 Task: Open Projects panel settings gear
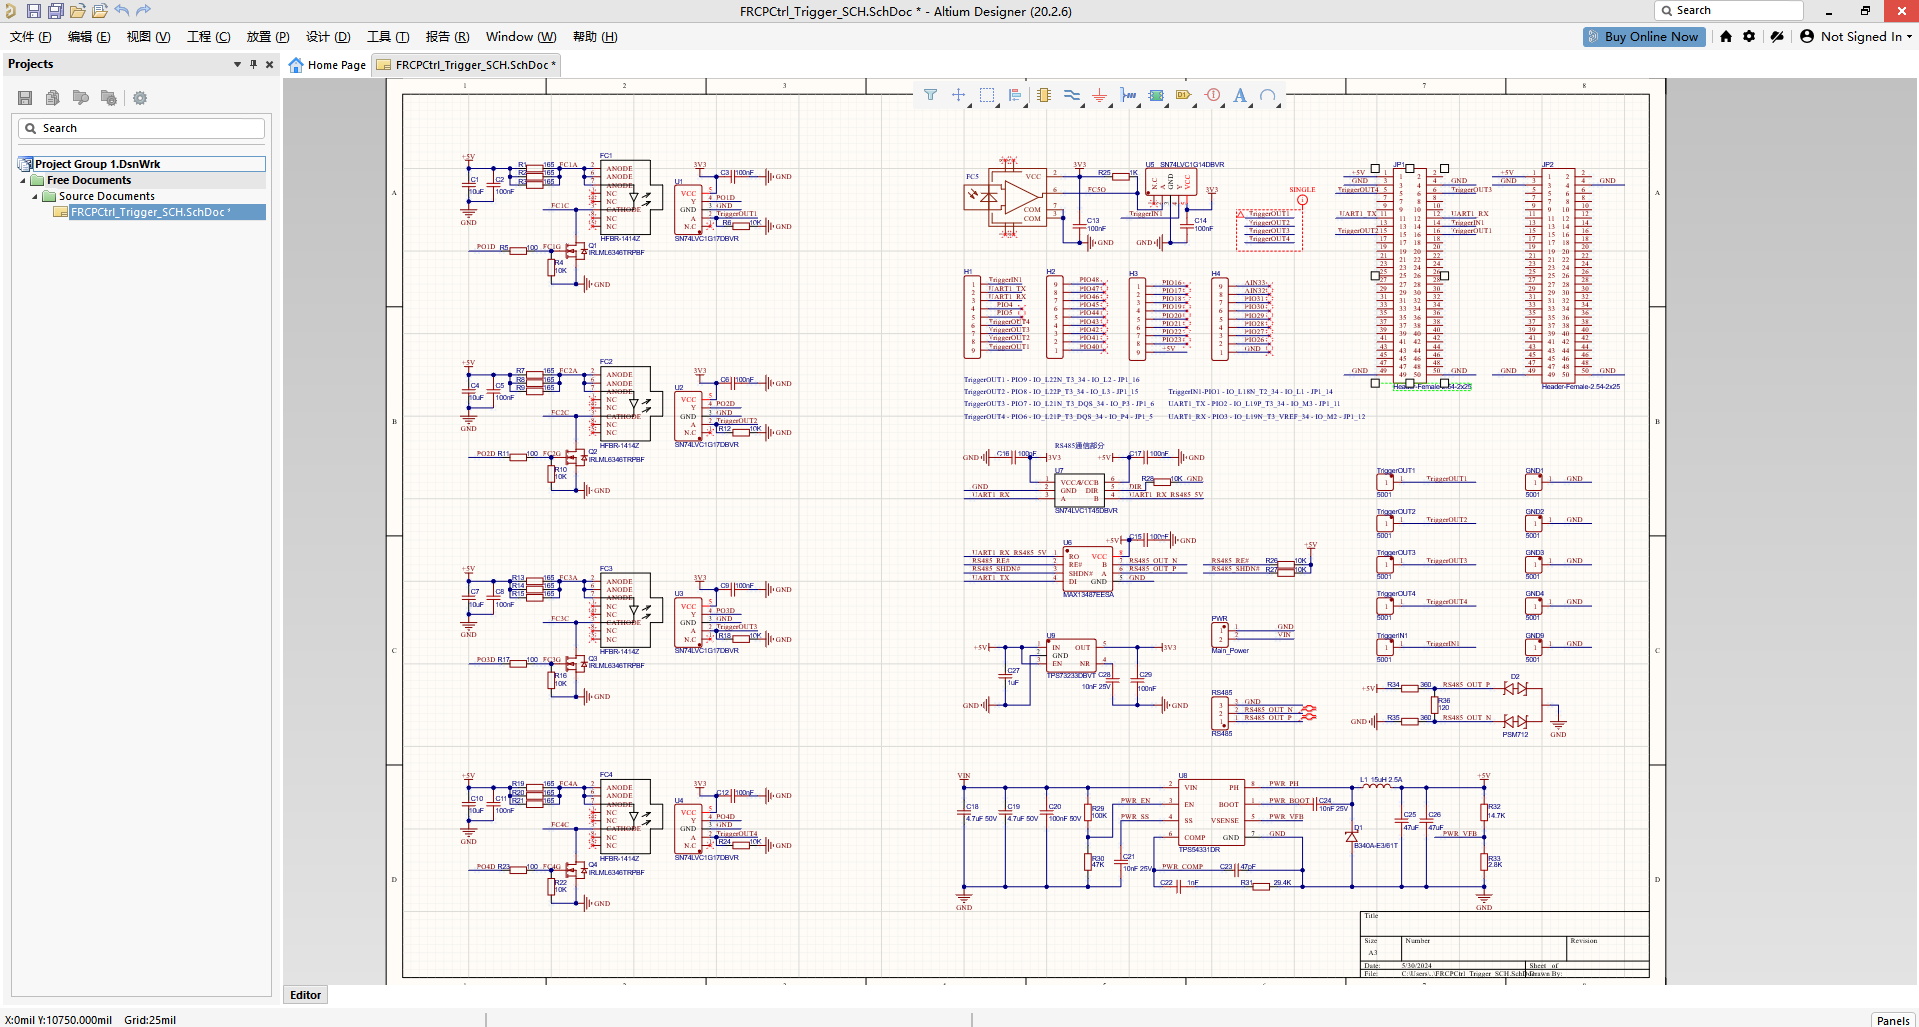coord(140,98)
